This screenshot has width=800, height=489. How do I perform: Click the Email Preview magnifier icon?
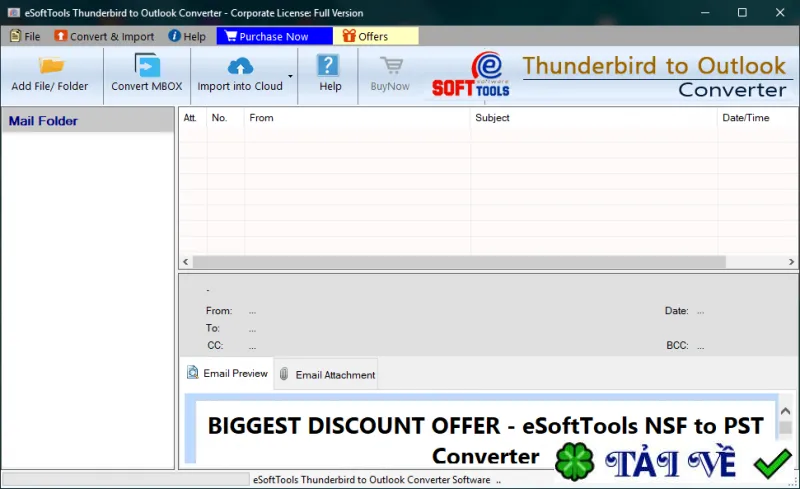[192, 373]
